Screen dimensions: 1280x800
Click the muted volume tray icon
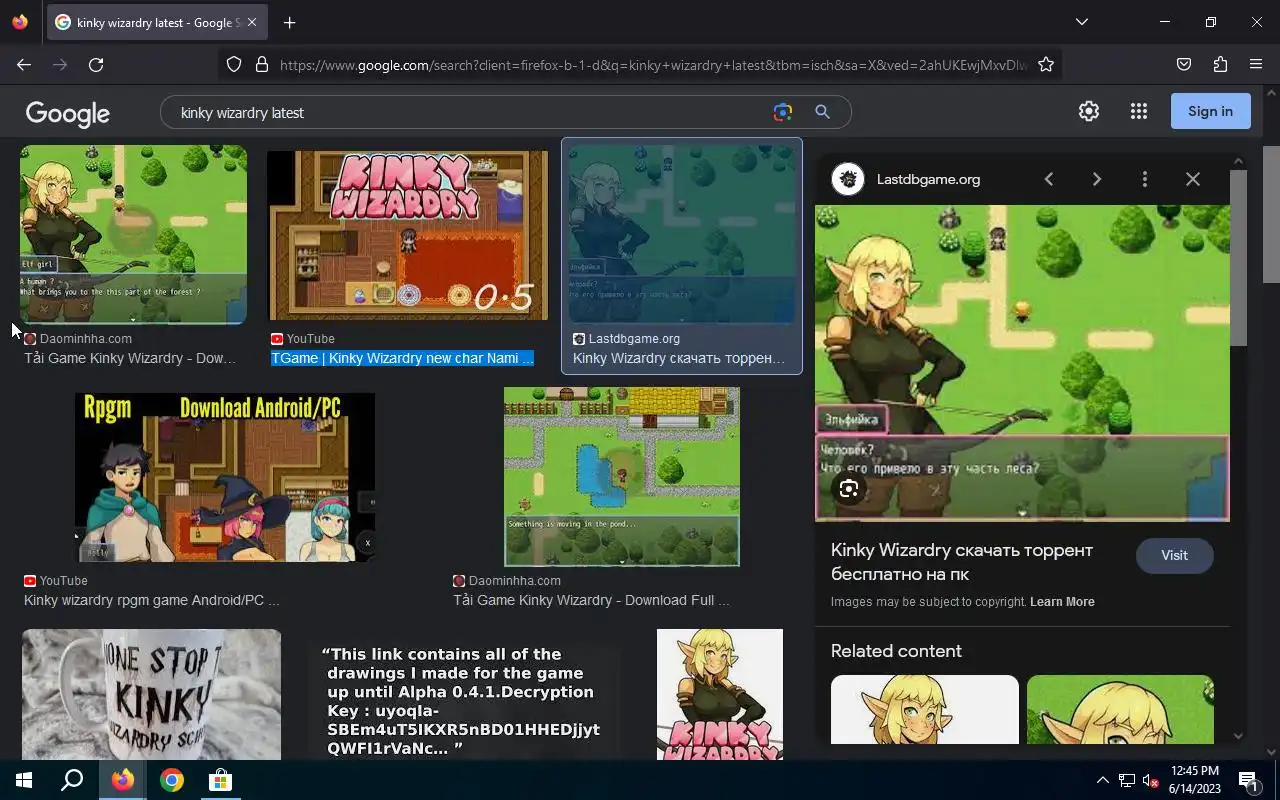click(x=1151, y=780)
